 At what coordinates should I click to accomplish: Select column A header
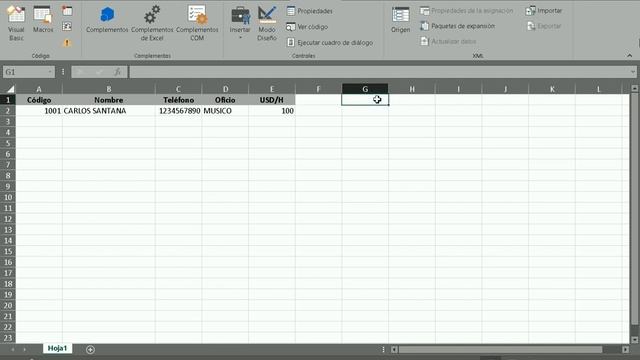point(39,89)
